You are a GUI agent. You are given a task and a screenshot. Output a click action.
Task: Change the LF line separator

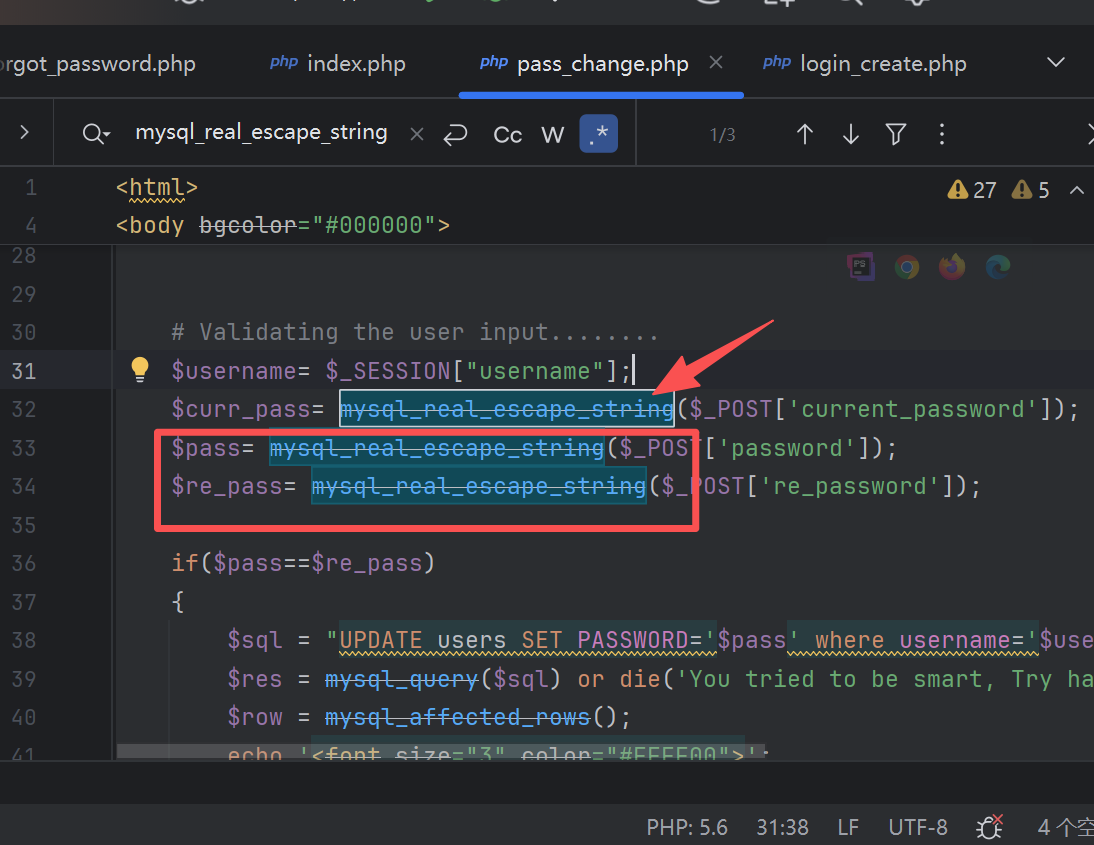[x=848, y=828]
